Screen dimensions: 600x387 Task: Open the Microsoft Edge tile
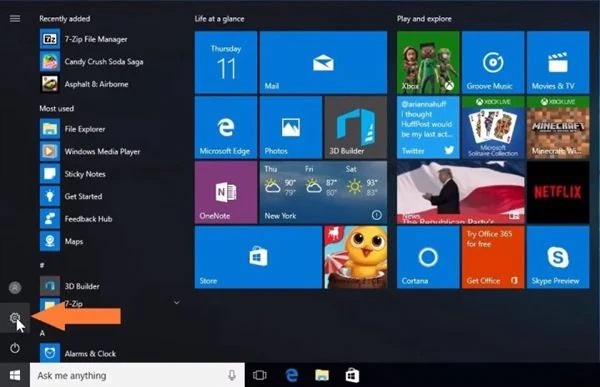coord(226,127)
